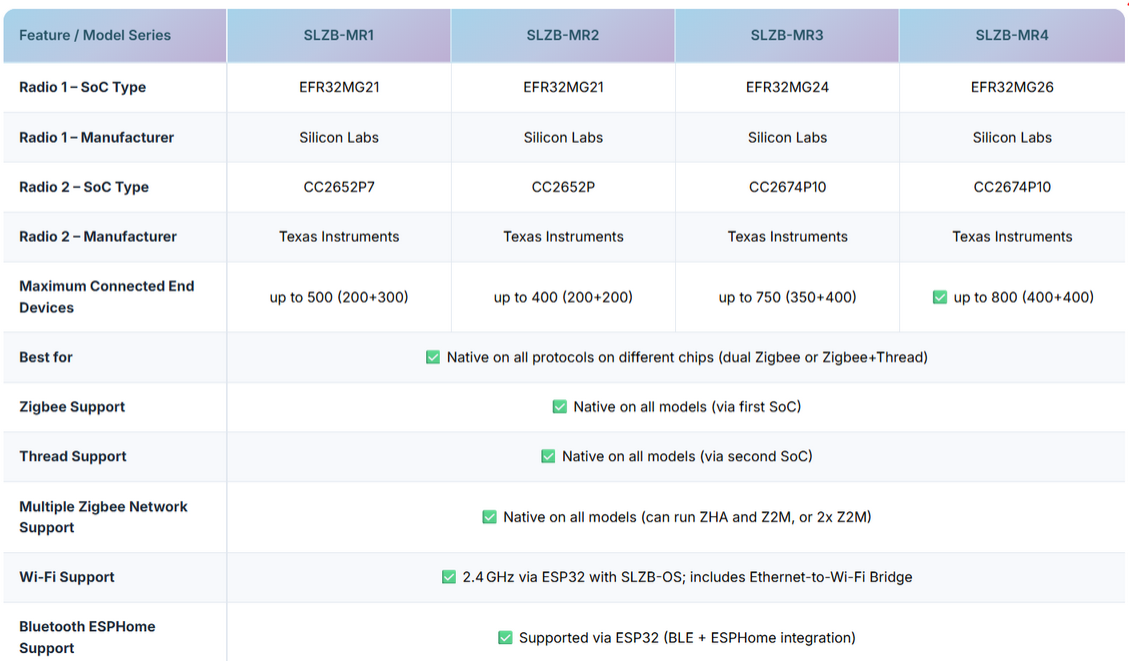Select the SLZB-MR2 column header
The height and width of the screenshot is (661, 1129).
[x=563, y=35]
